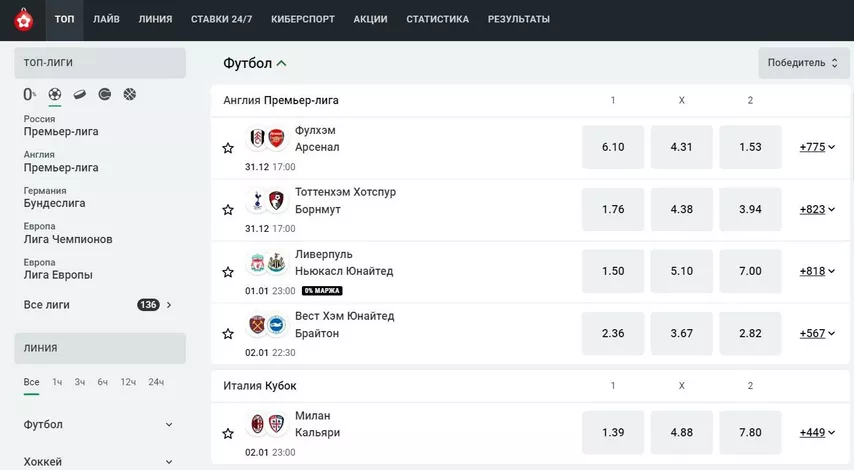
Task: Select the tennis ball sport icon
Action: [x=105, y=94]
